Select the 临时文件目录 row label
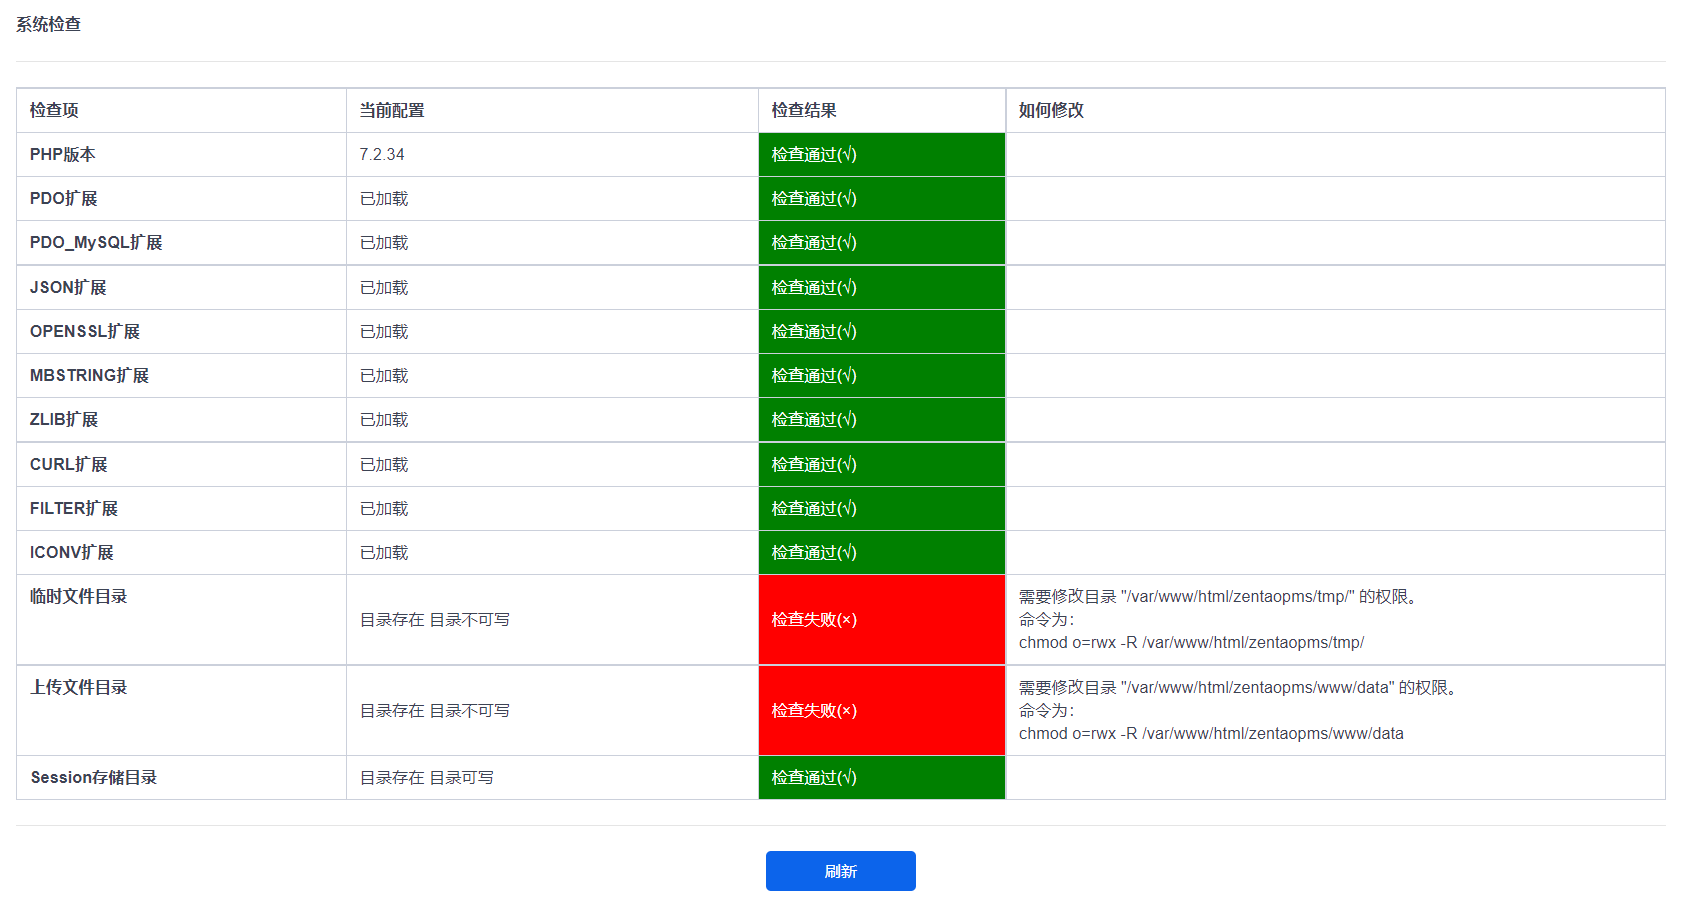Viewport: 1684px width, 907px height. (79, 596)
